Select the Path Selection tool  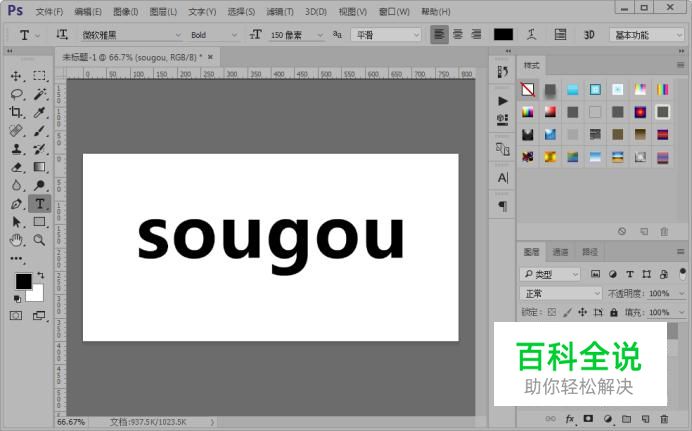click(x=16, y=222)
